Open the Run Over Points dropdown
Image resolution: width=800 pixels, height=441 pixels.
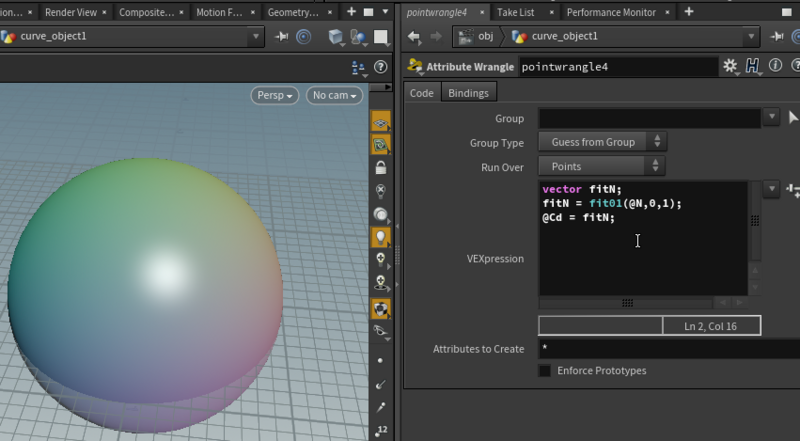[602, 166]
